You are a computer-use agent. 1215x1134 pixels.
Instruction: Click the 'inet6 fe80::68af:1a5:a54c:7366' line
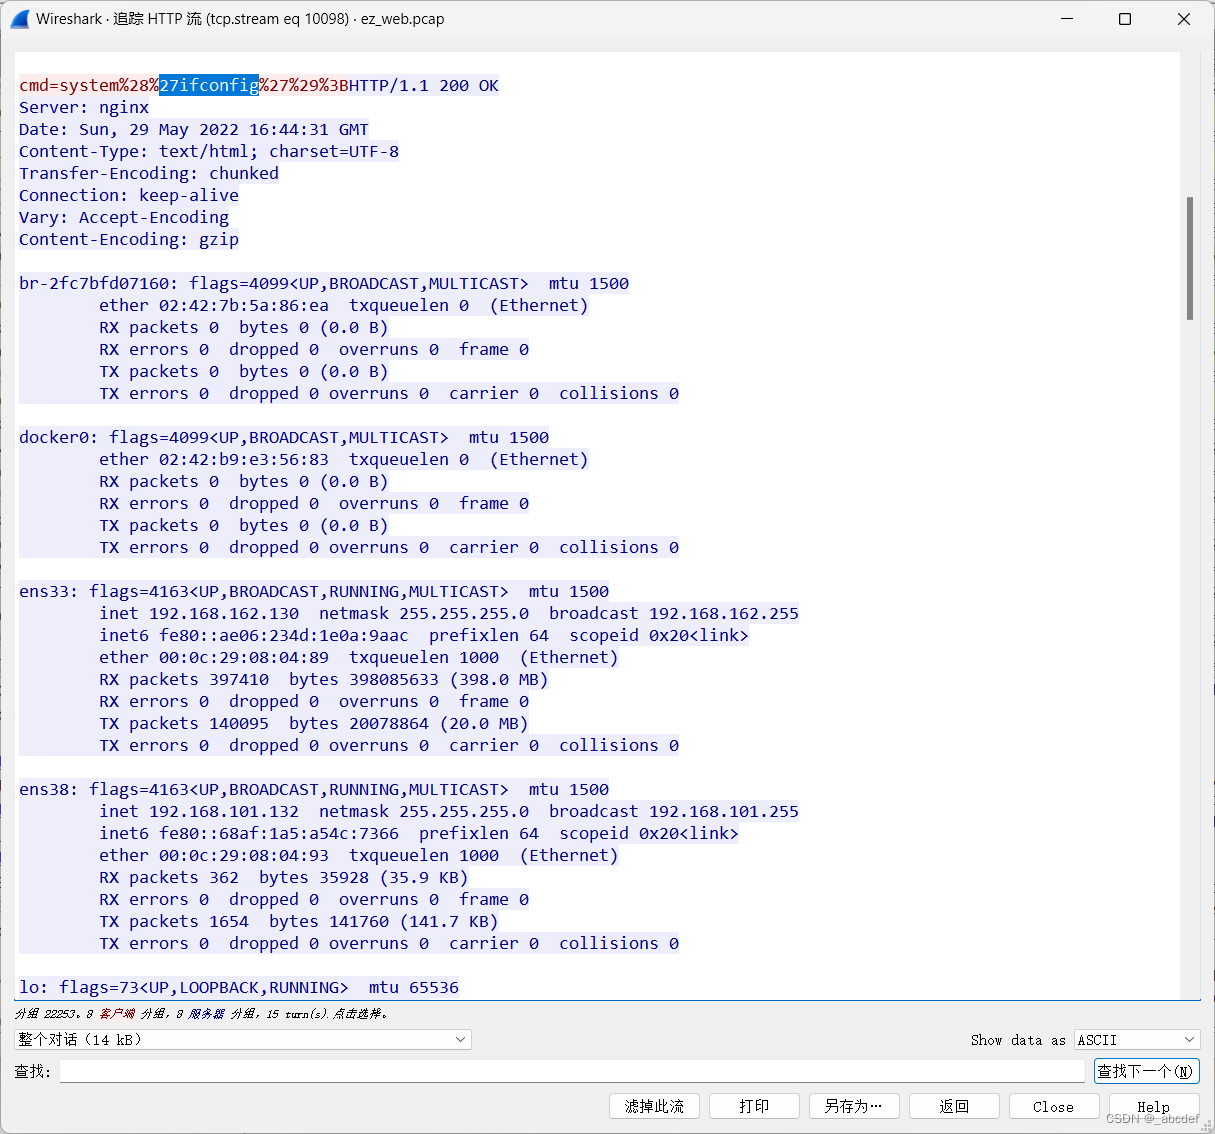click(419, 833)
